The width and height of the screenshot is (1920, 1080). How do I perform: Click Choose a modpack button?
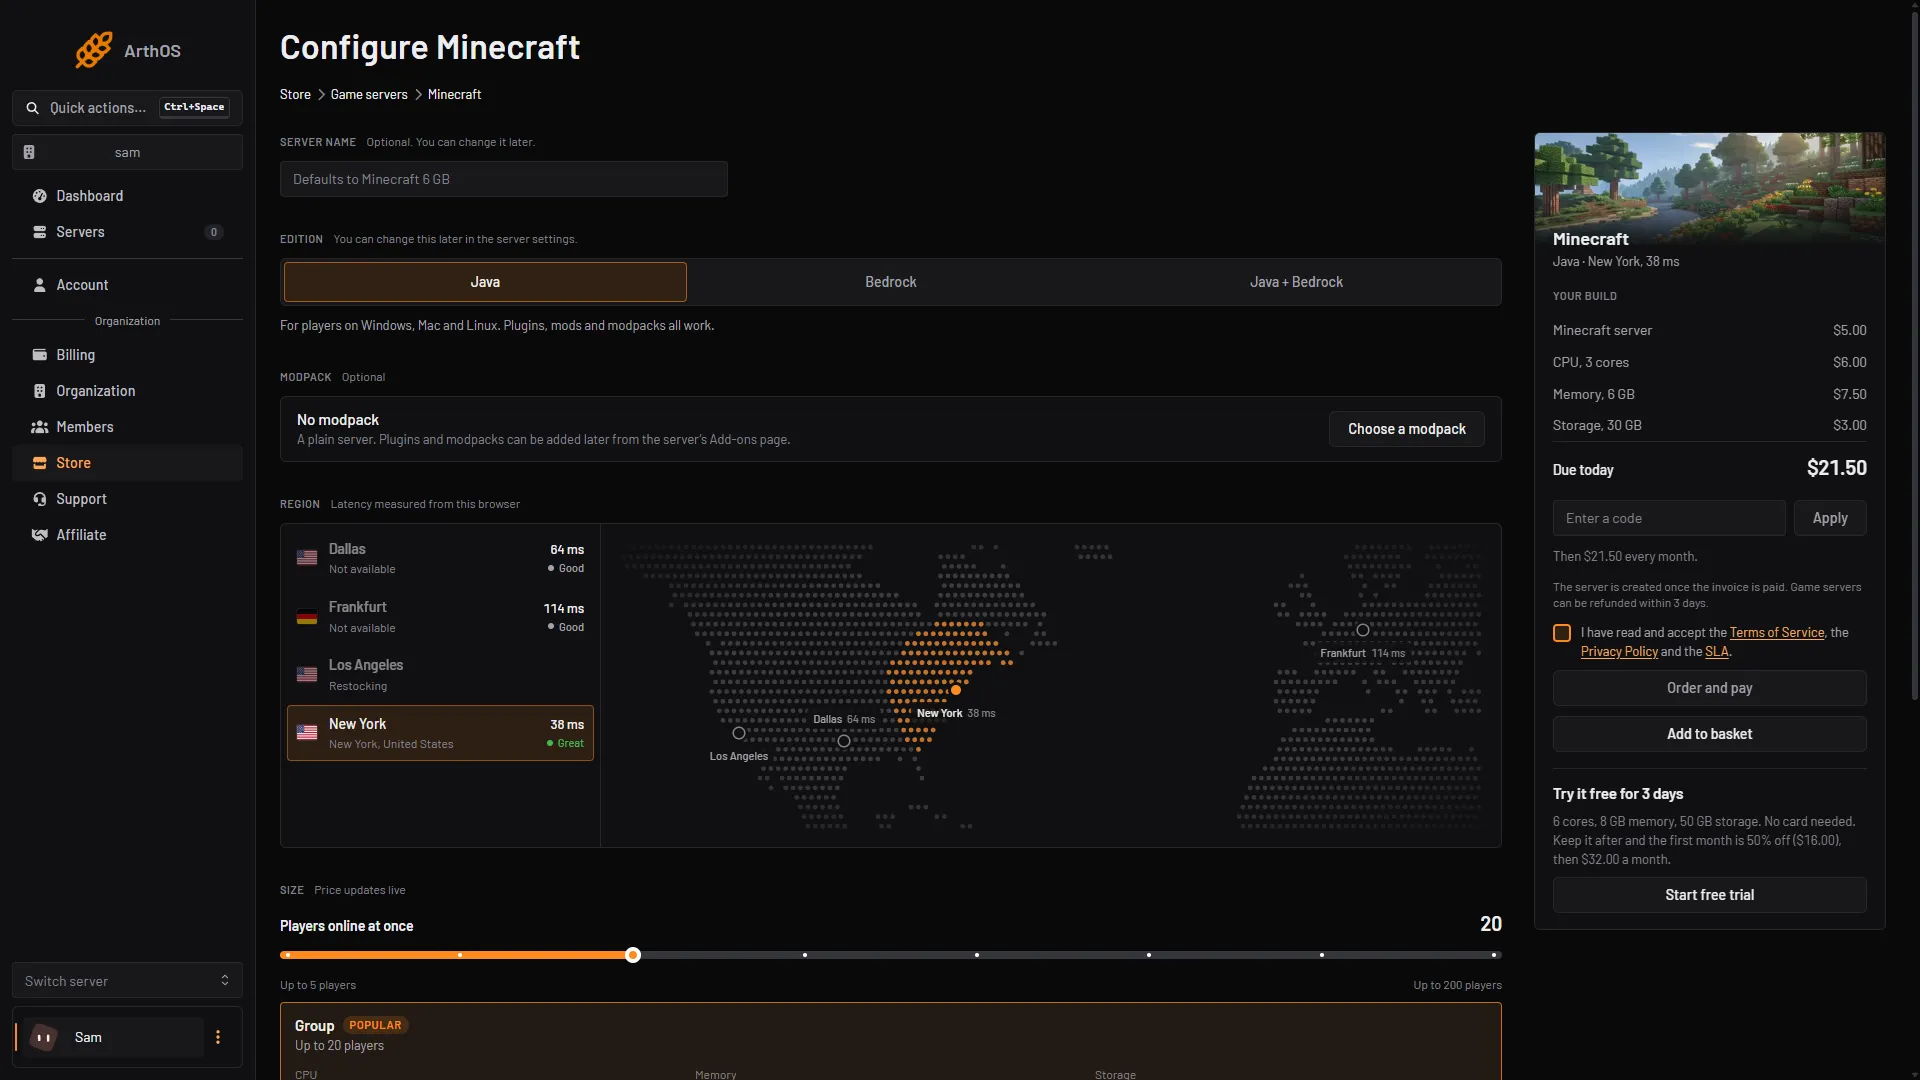1406,429
